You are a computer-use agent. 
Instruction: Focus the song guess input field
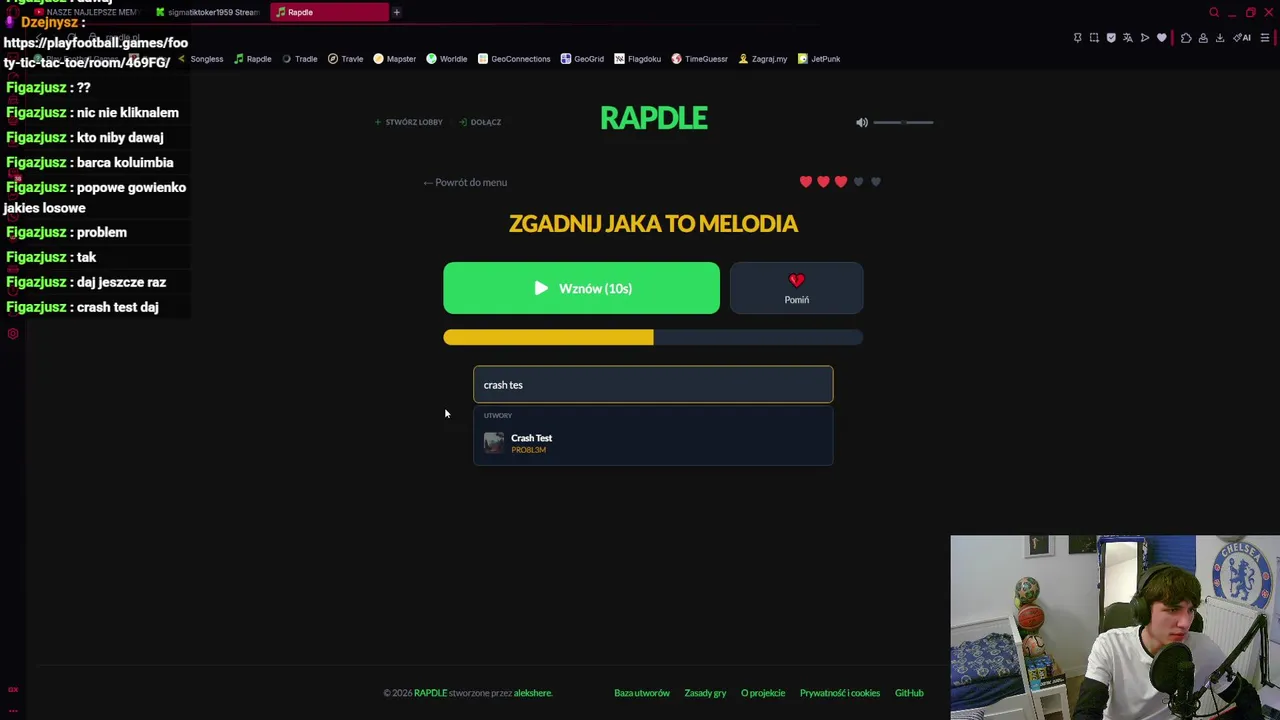click(653, 385)
